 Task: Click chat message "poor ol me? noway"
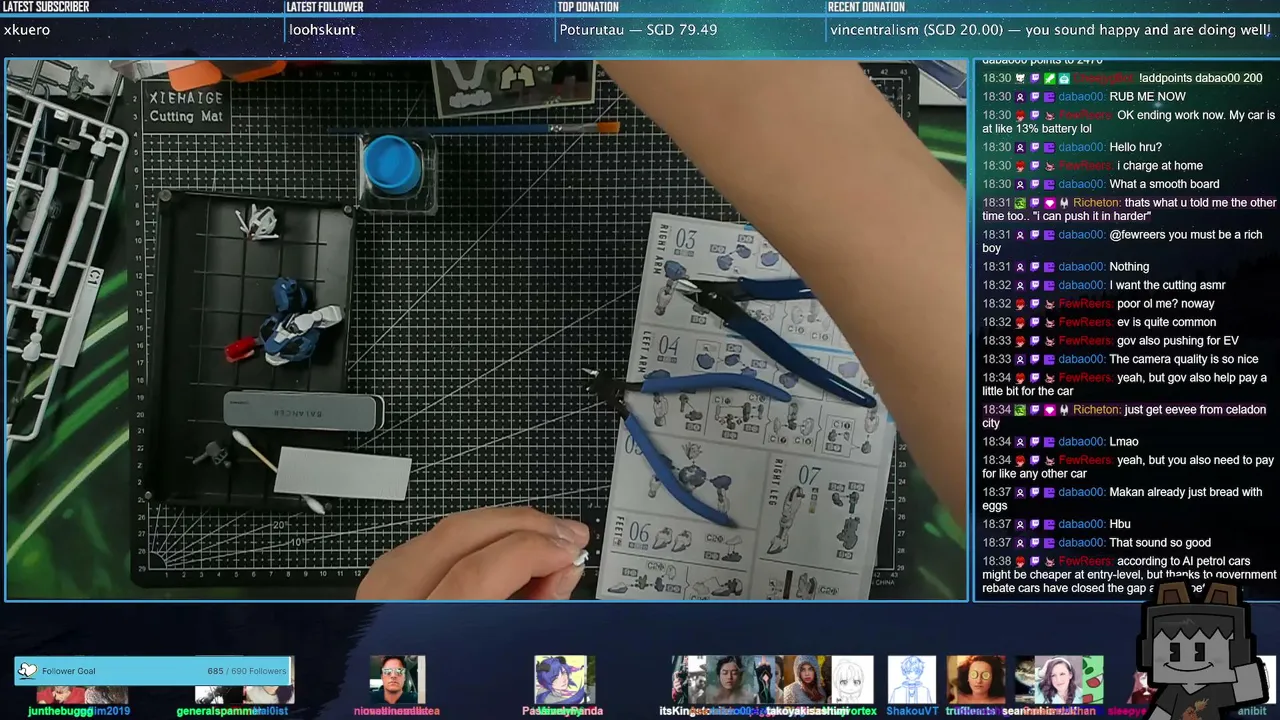[x=1166, y=304]
